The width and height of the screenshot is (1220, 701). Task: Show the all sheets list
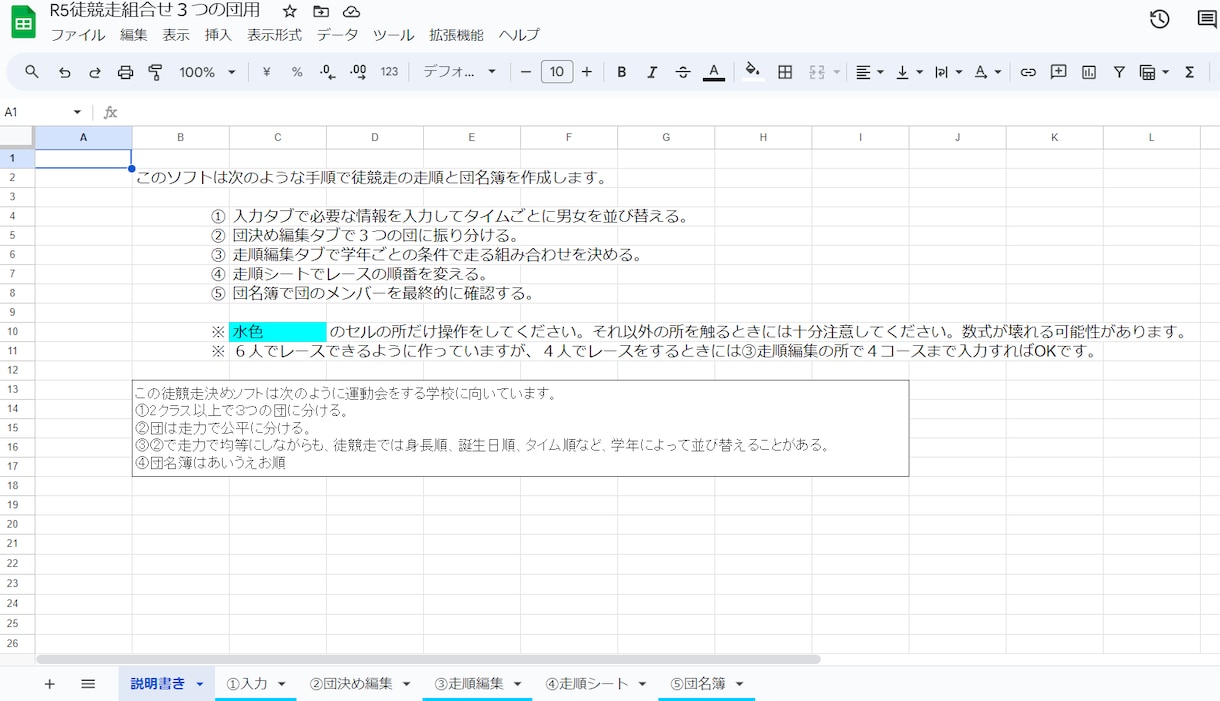[88, 684]
